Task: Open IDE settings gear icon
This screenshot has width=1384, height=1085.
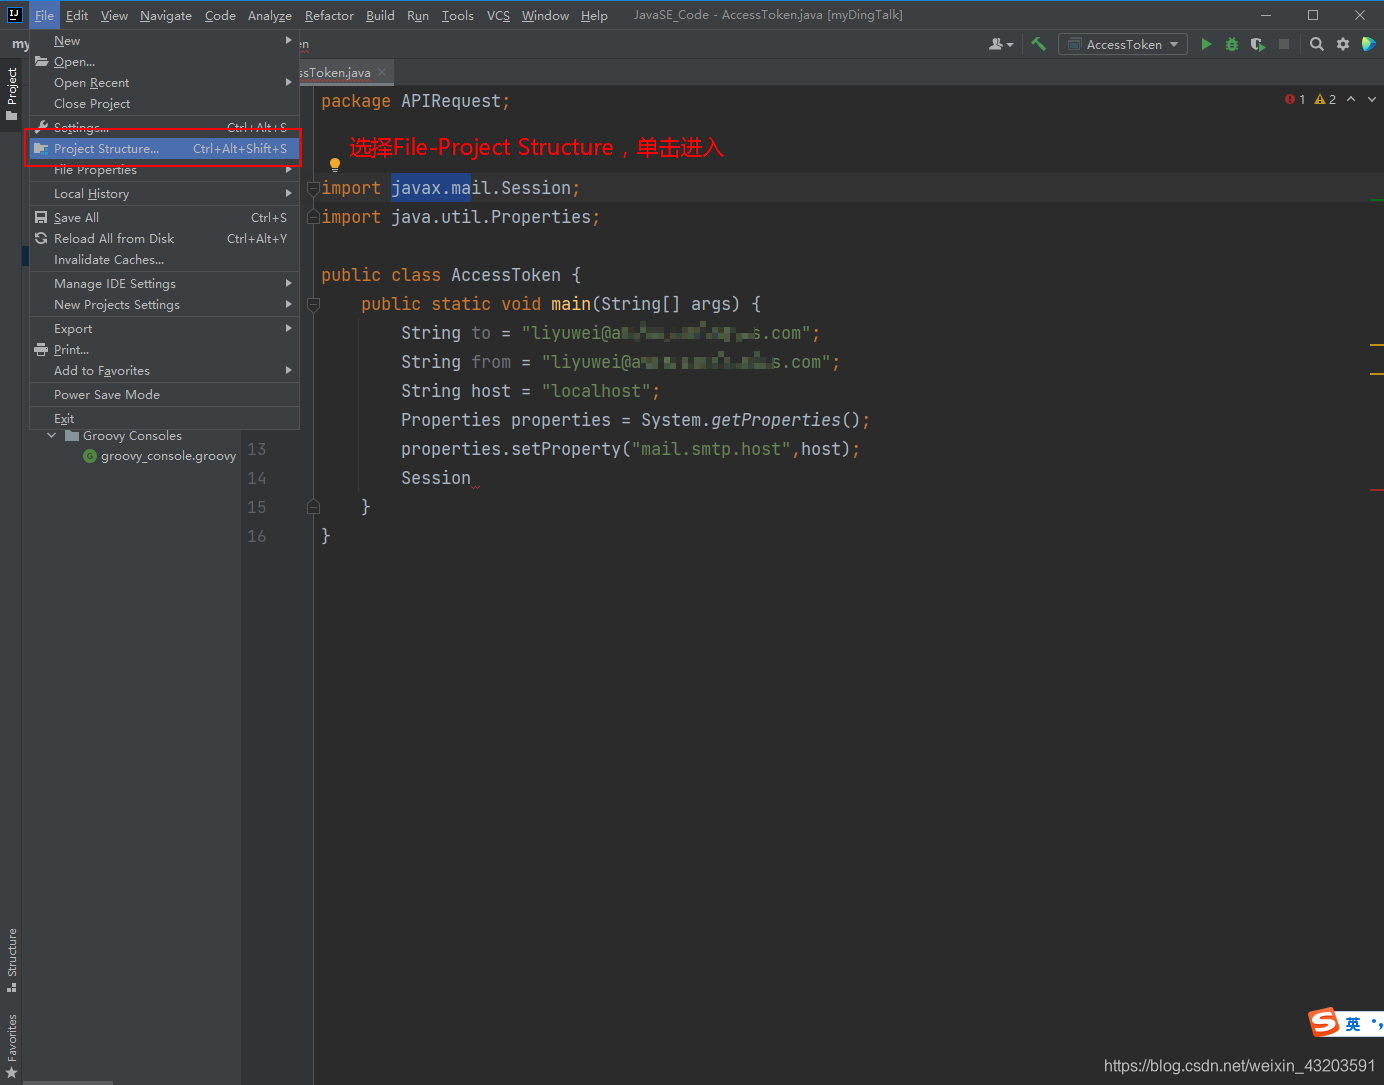Action: [x=1343, y=44]
